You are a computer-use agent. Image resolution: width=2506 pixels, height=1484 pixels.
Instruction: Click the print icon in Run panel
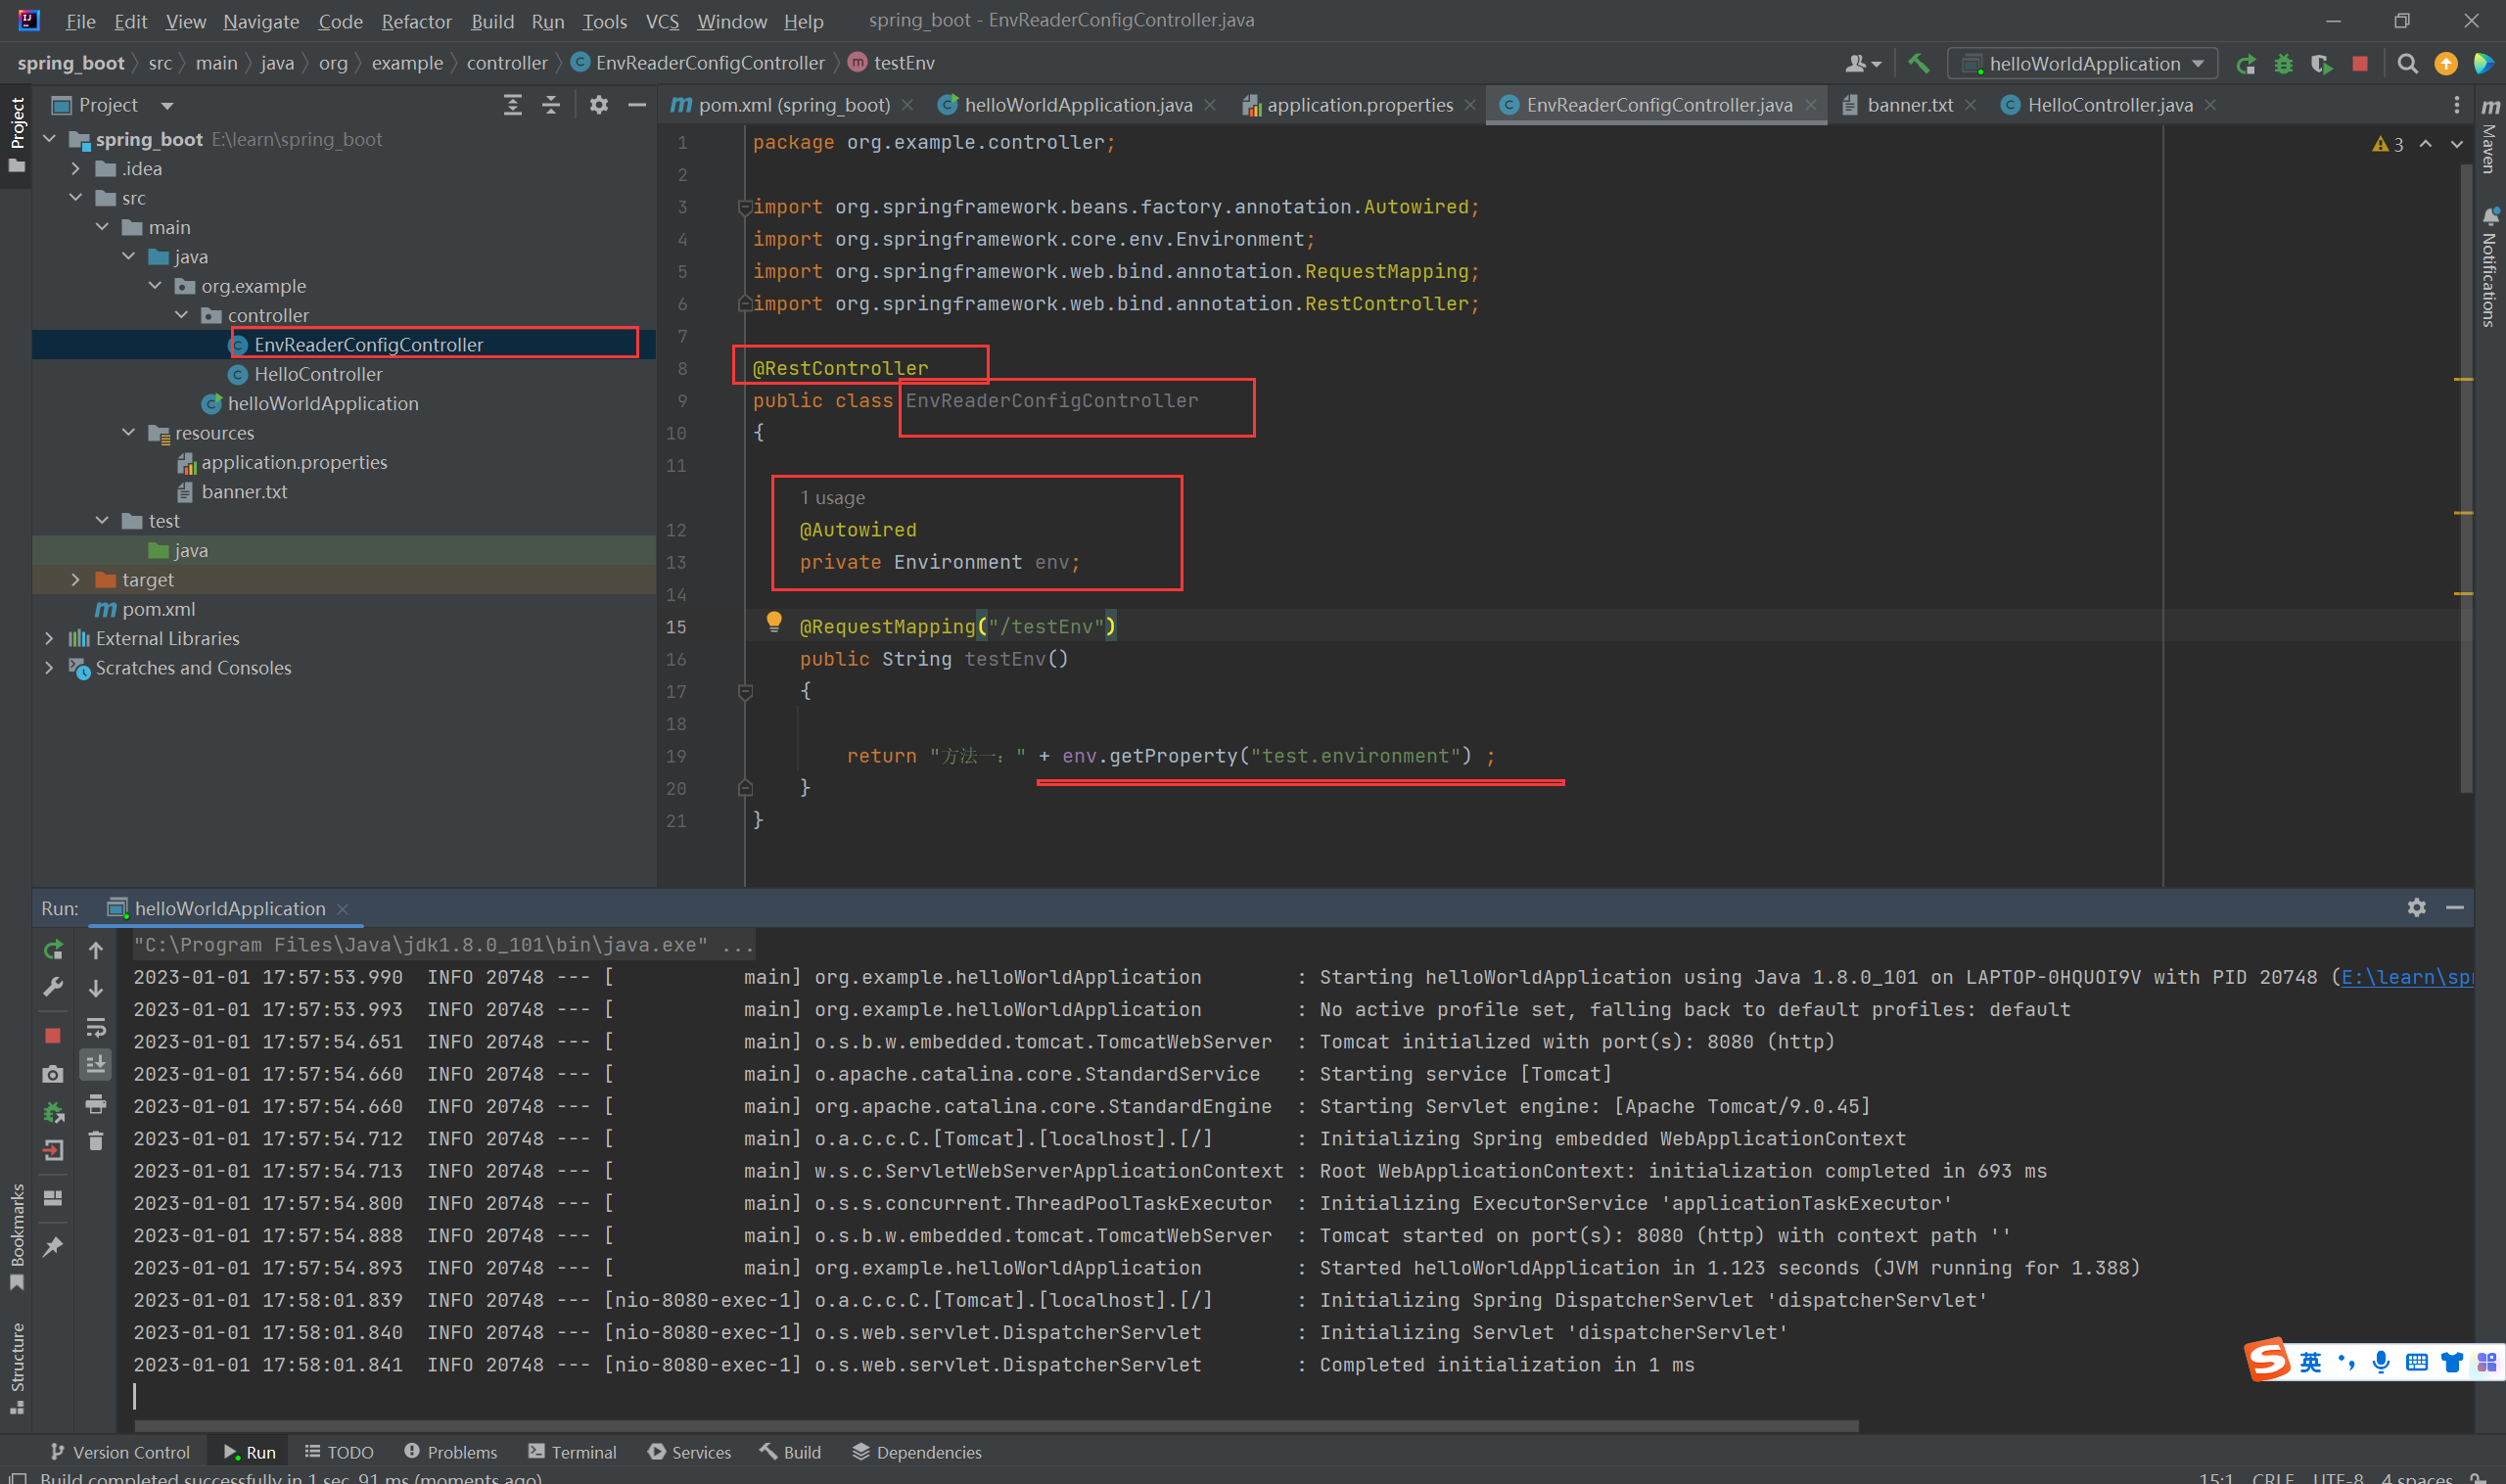(96, 1104)
